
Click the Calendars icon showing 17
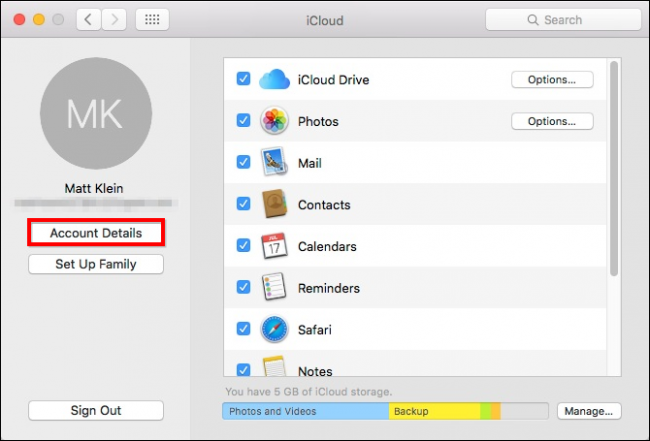pyautogui.click(x=274, y=246)
